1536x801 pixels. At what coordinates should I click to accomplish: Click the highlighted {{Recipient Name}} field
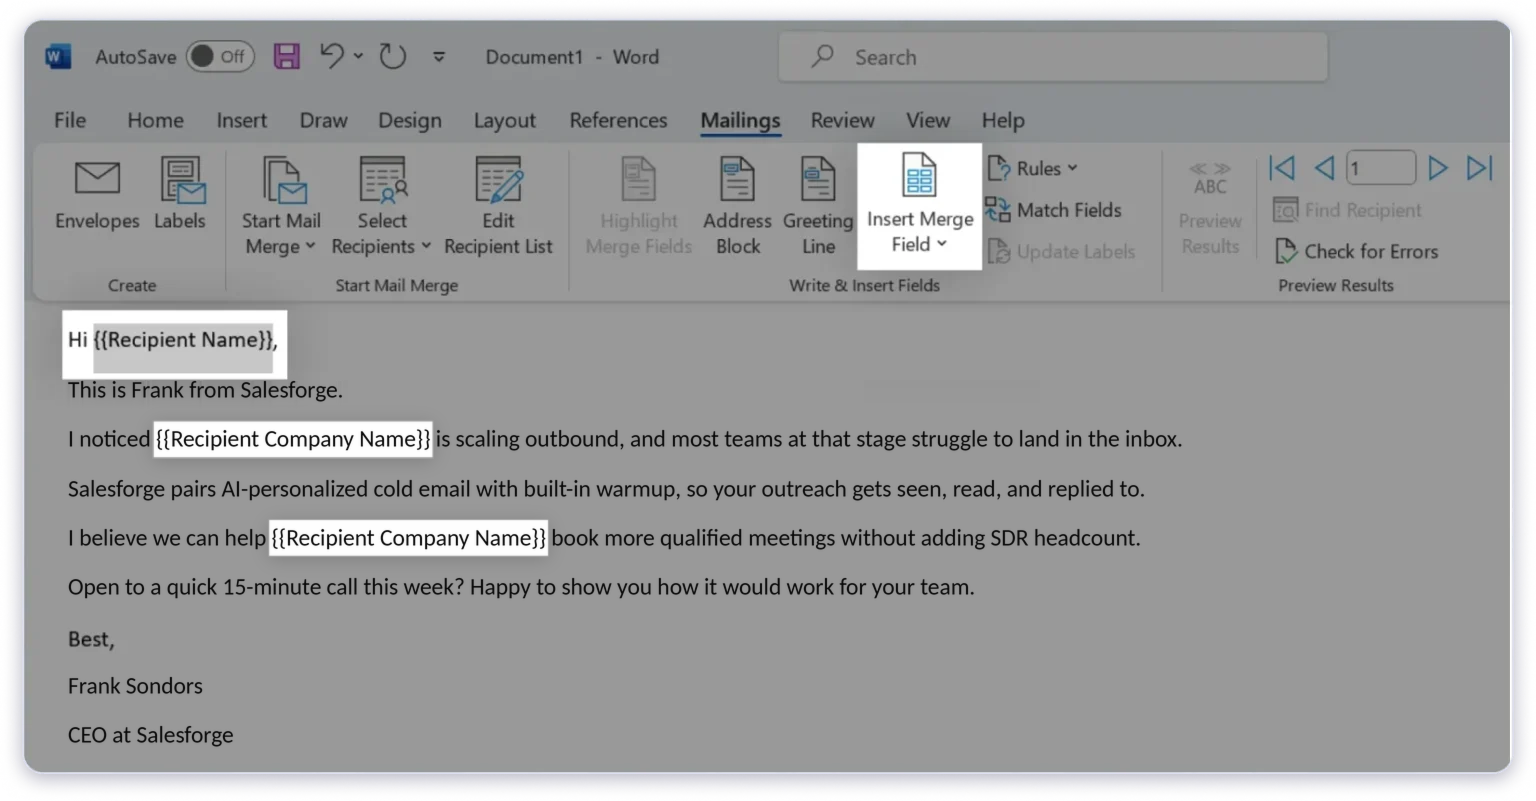click(x=183, y=340)
